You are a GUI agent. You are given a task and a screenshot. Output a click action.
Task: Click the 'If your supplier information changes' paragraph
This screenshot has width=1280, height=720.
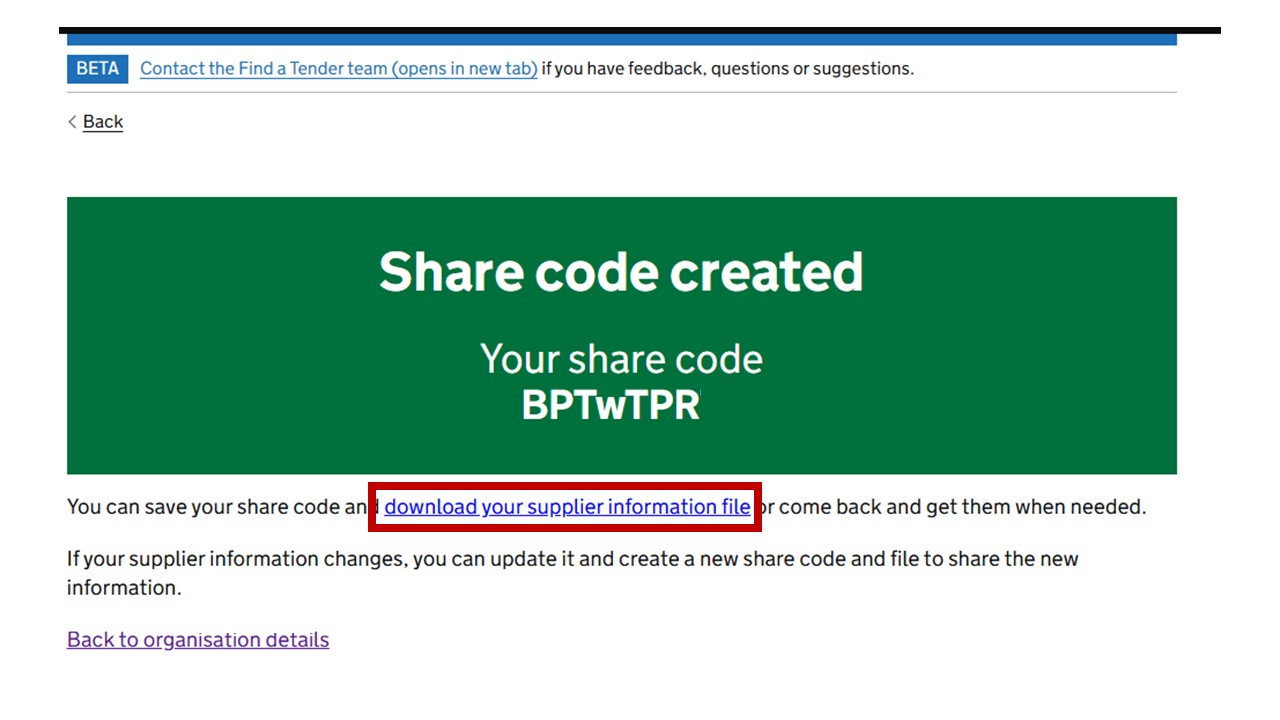[572, 559]
